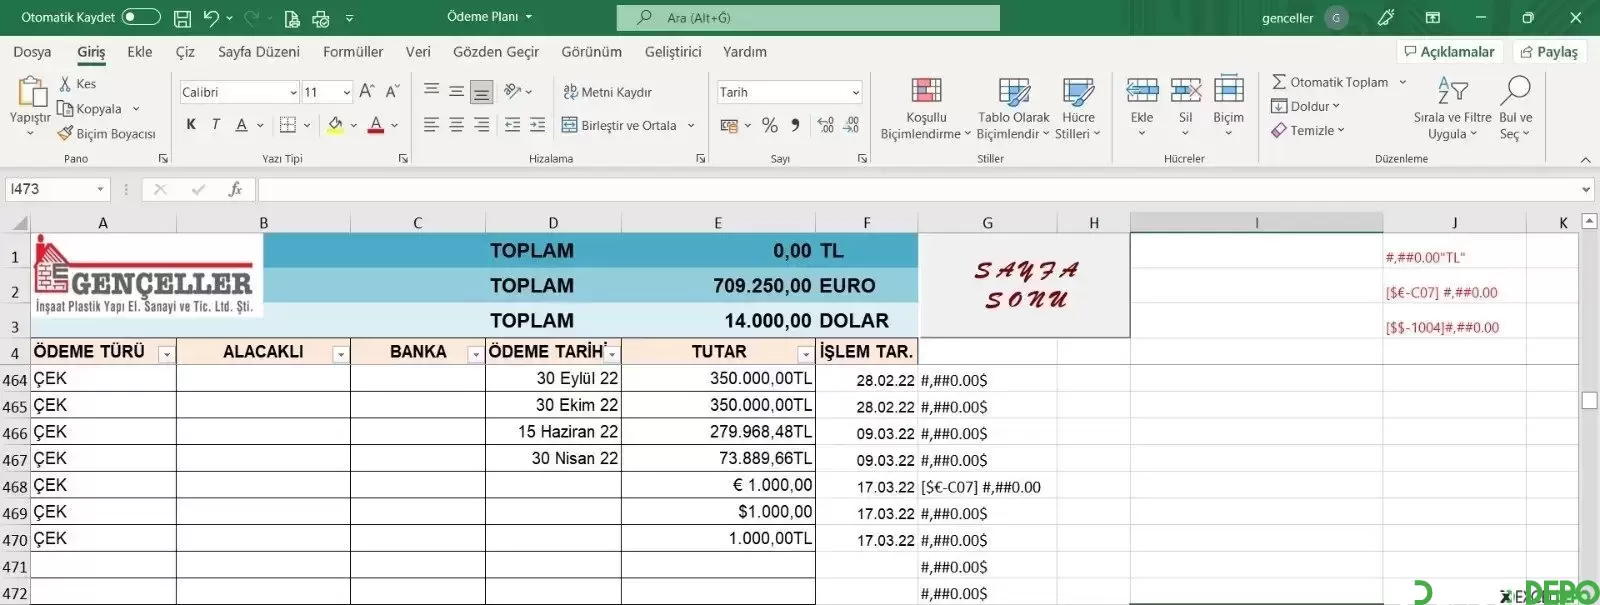Align cell content to top
This screenshot has width=1600, height=605.
[431, 90]
